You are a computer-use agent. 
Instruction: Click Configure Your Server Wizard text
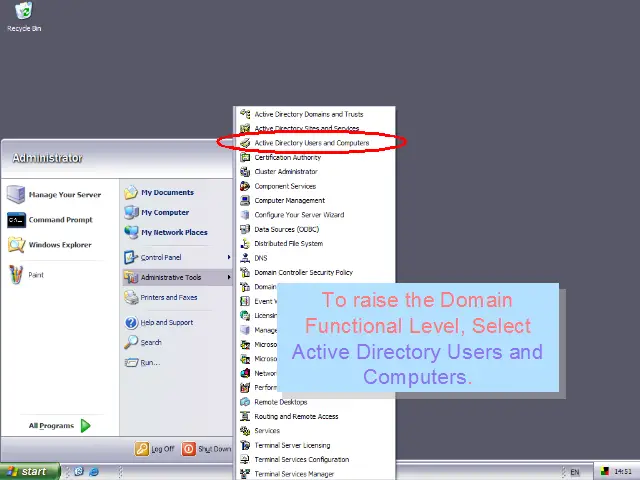coord(299,215)
